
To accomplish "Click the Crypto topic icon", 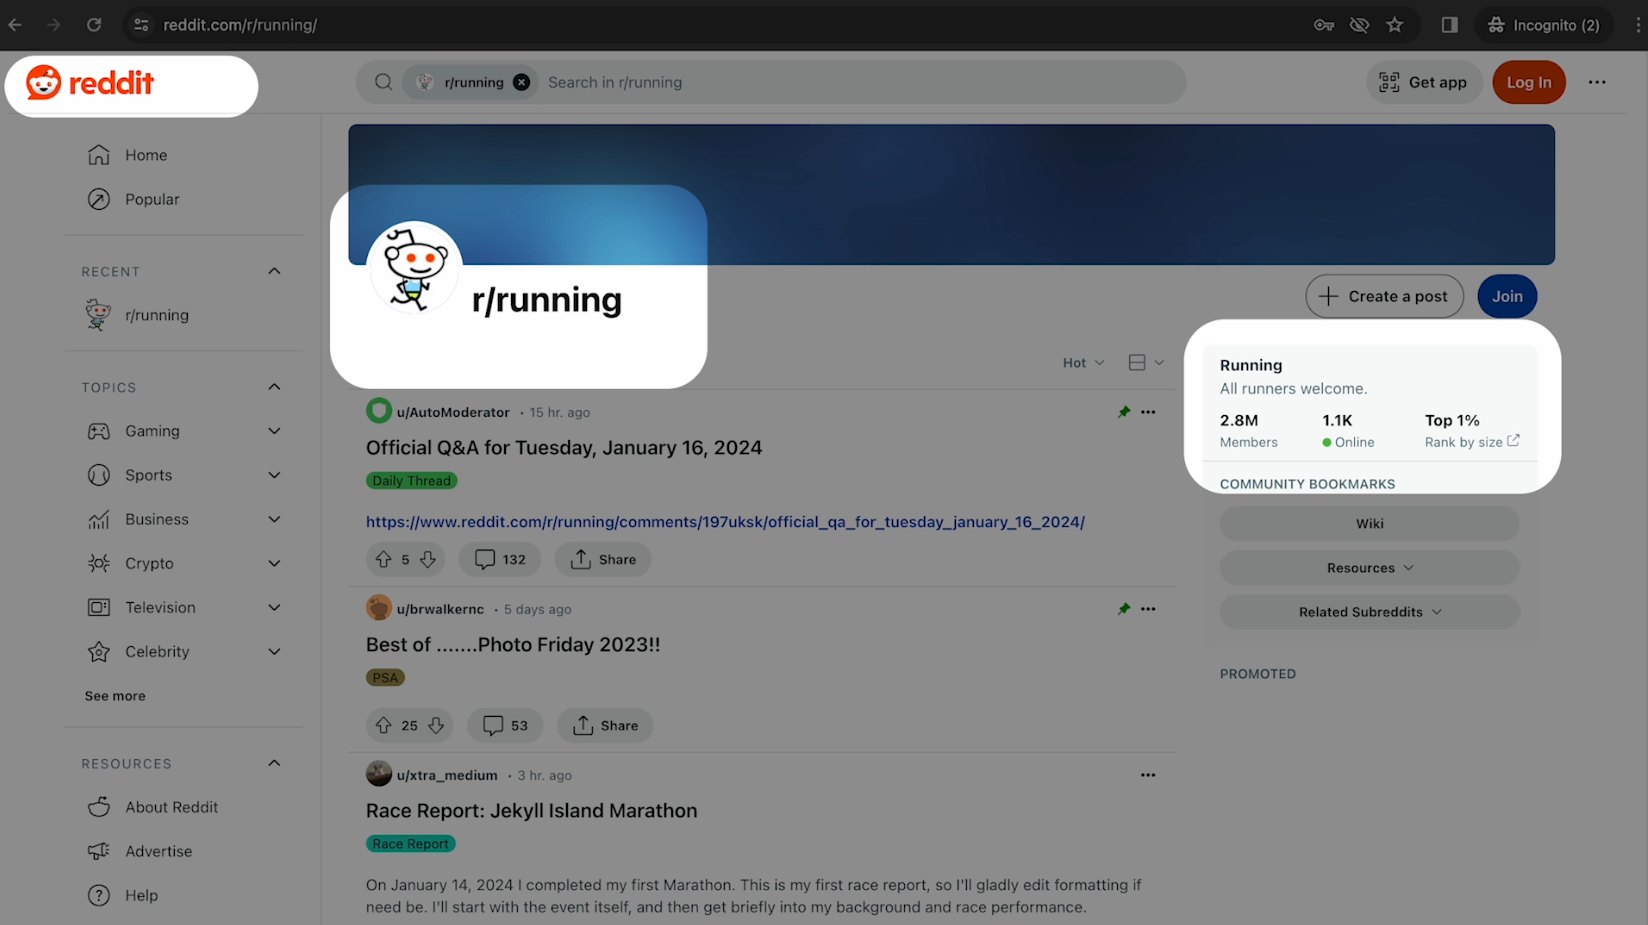I will (x=98, y=563).
